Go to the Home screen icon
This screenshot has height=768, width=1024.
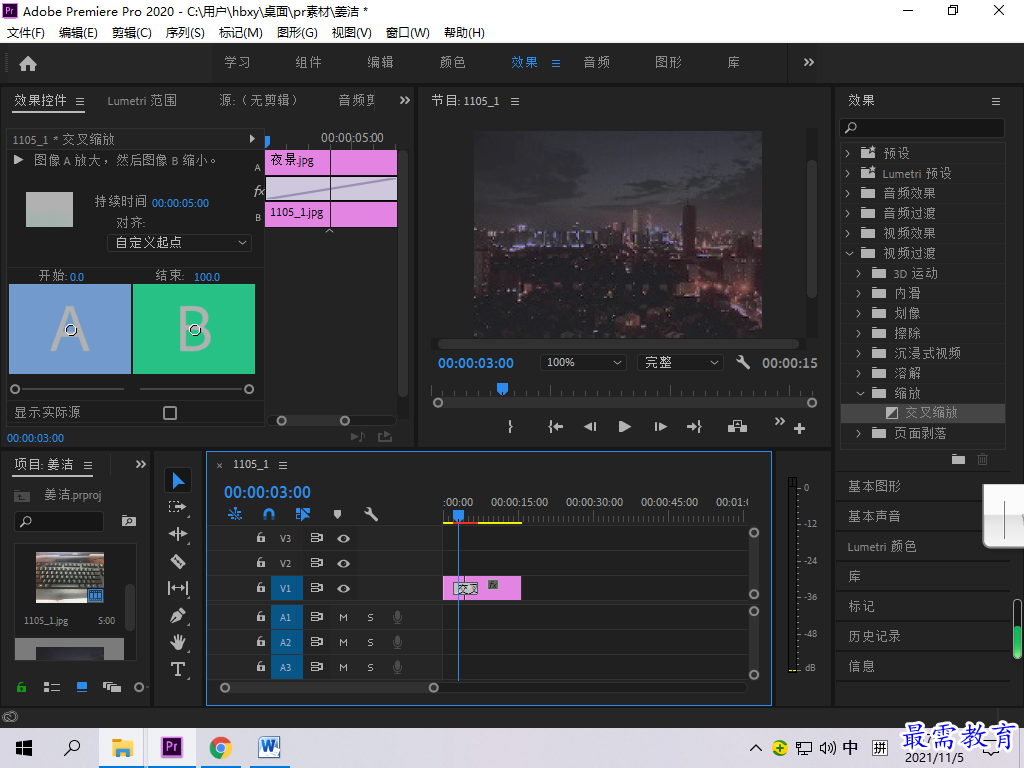tap(28, 63)
